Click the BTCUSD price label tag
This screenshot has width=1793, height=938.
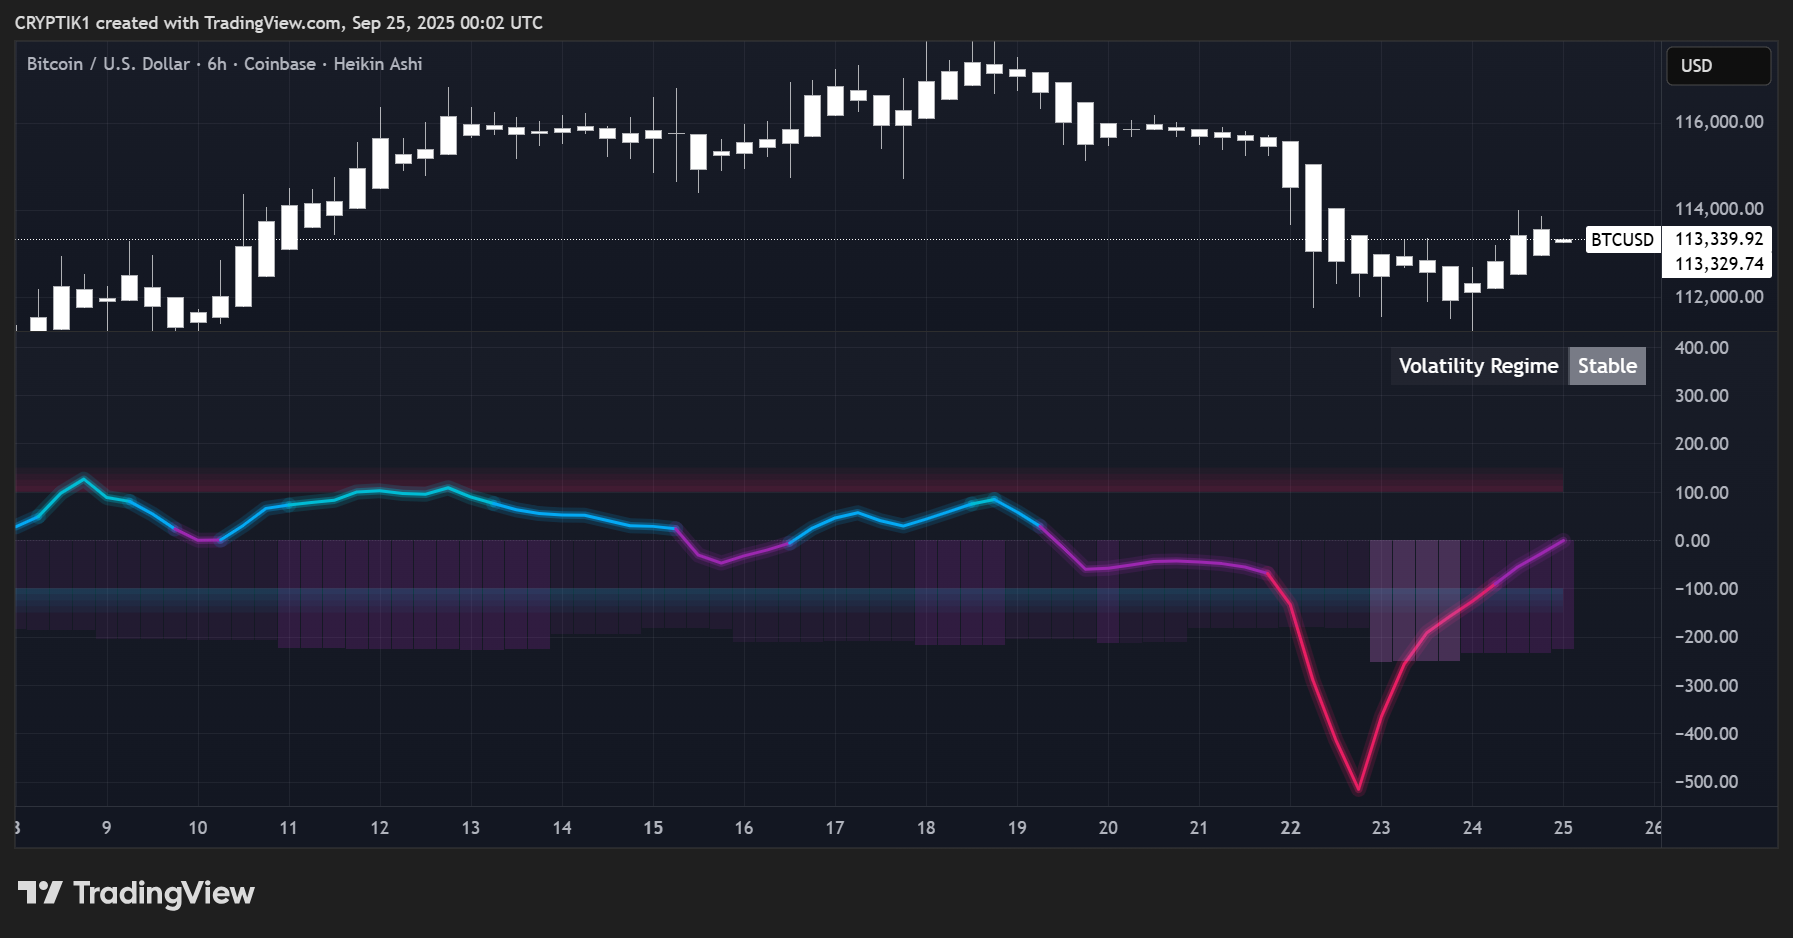[1622, 239]
